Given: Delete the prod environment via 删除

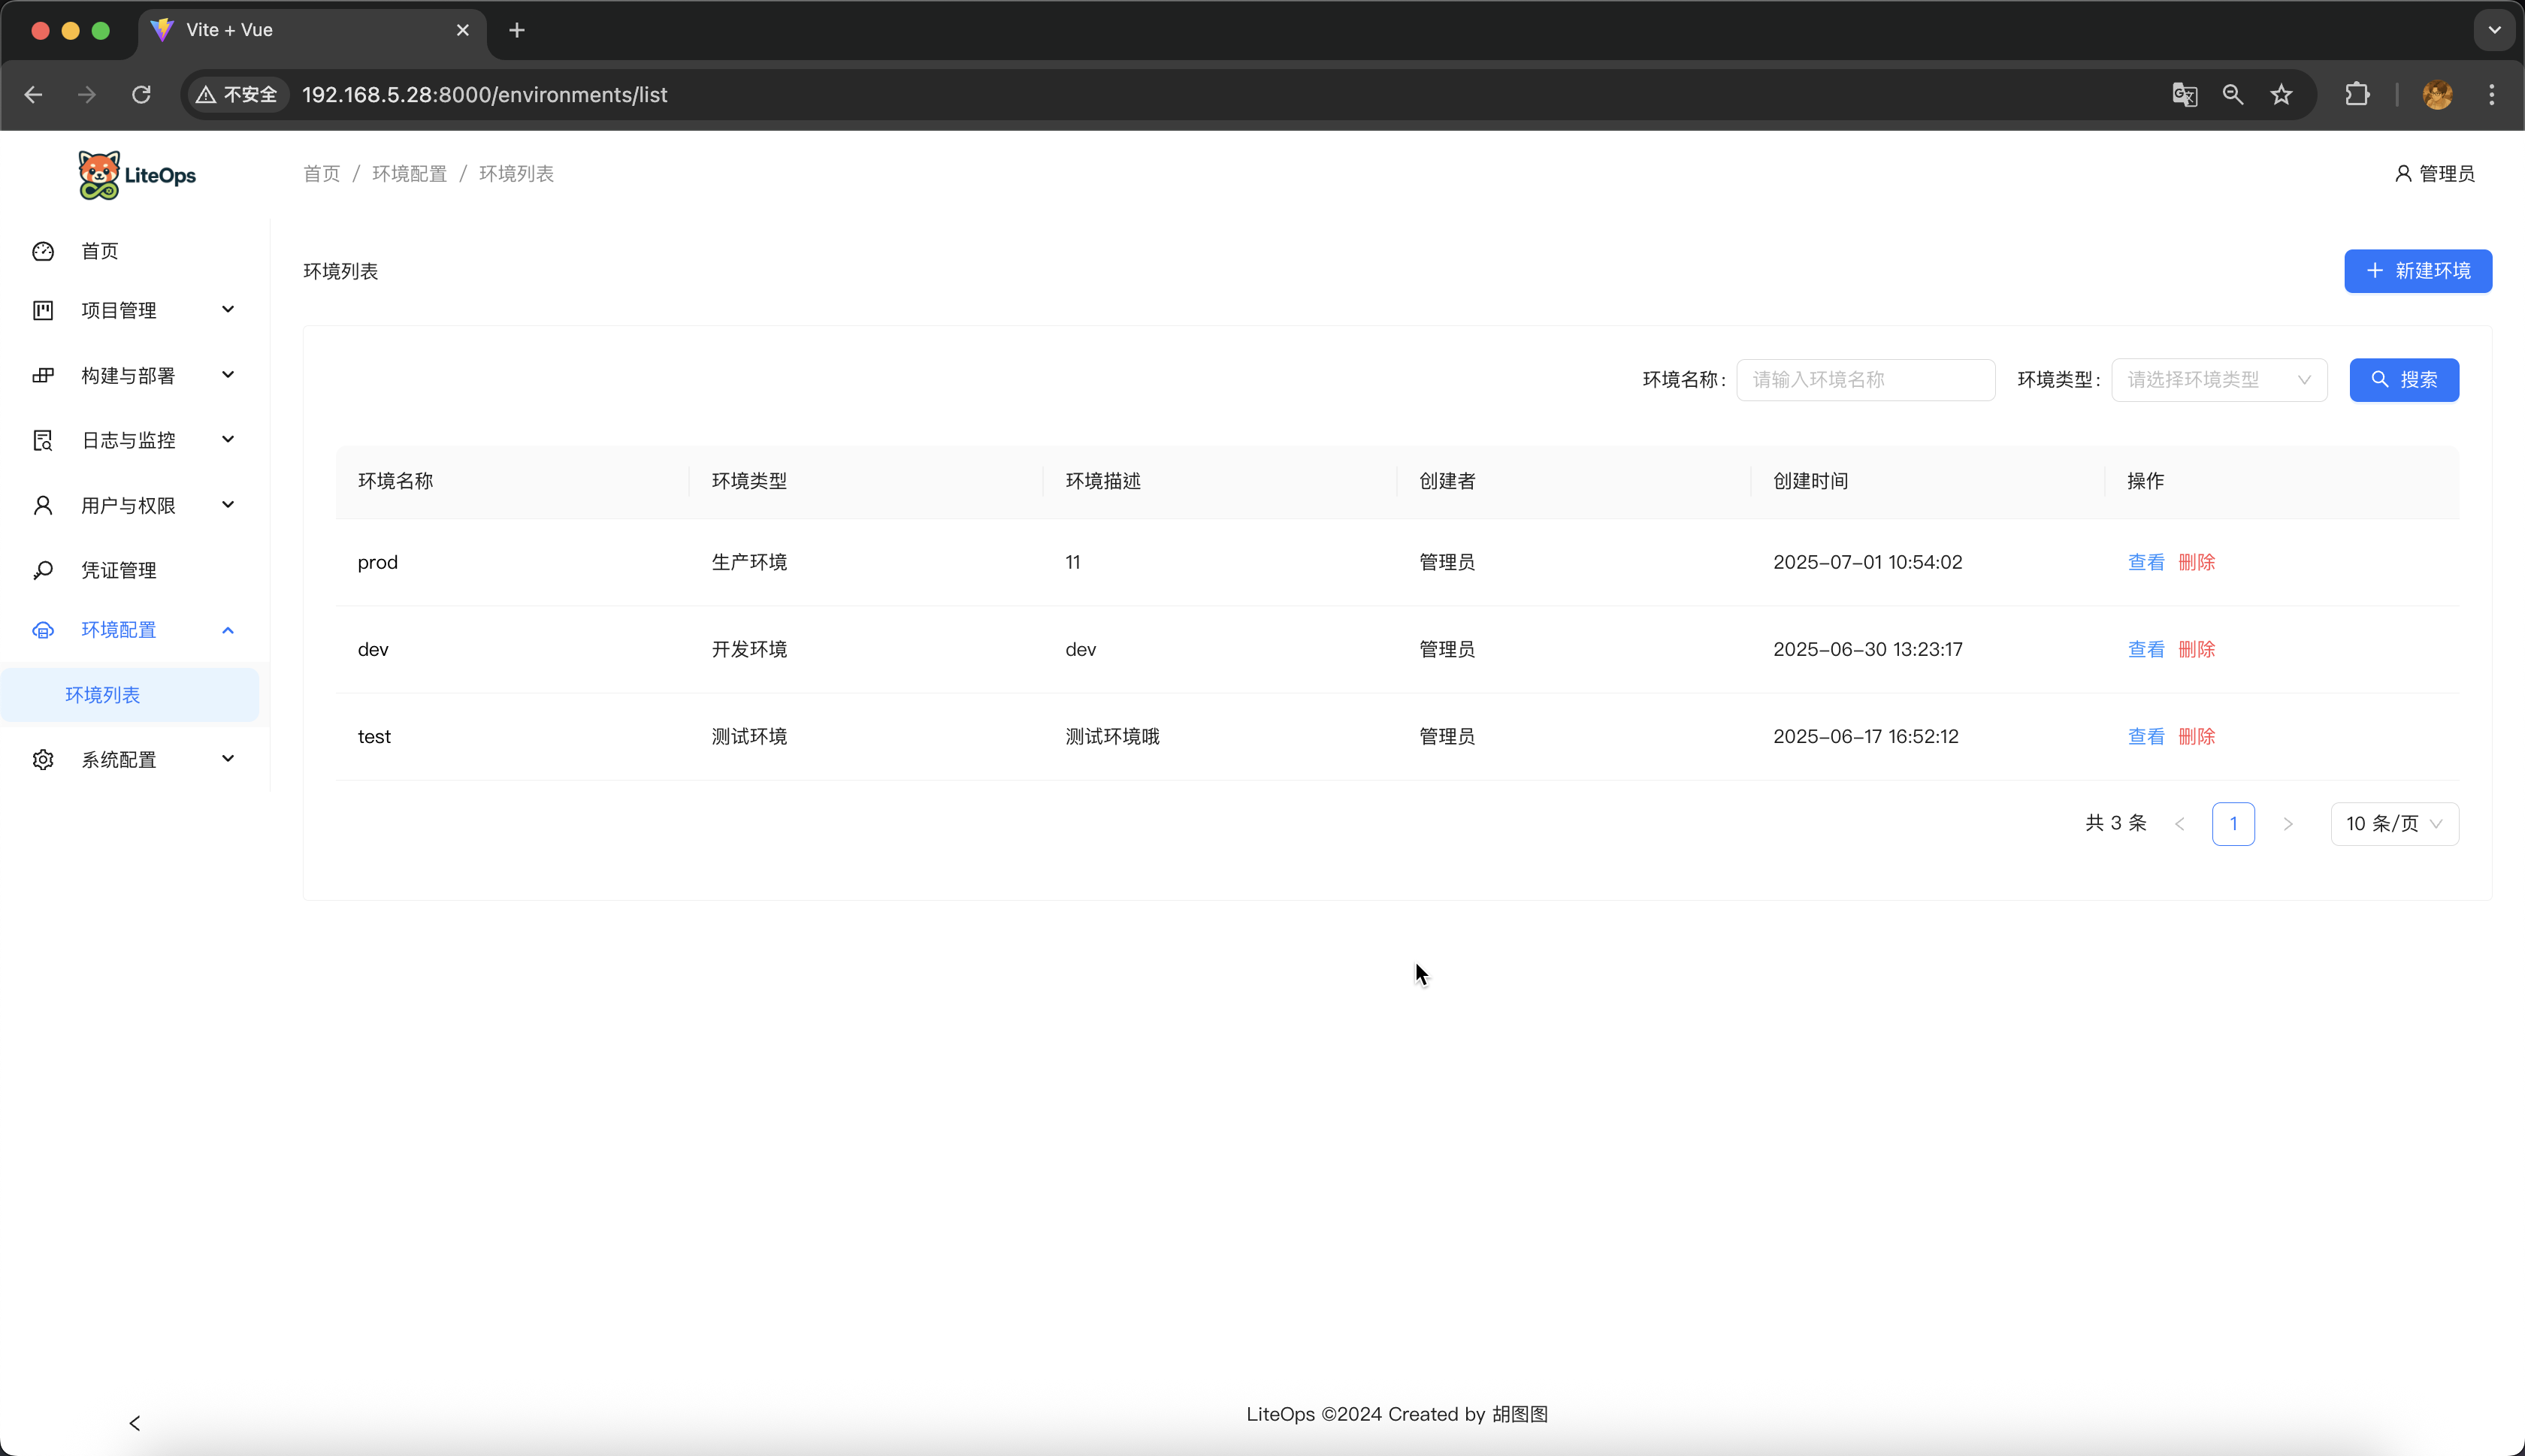Looking at the screenshot, I should coord(2197,563).
